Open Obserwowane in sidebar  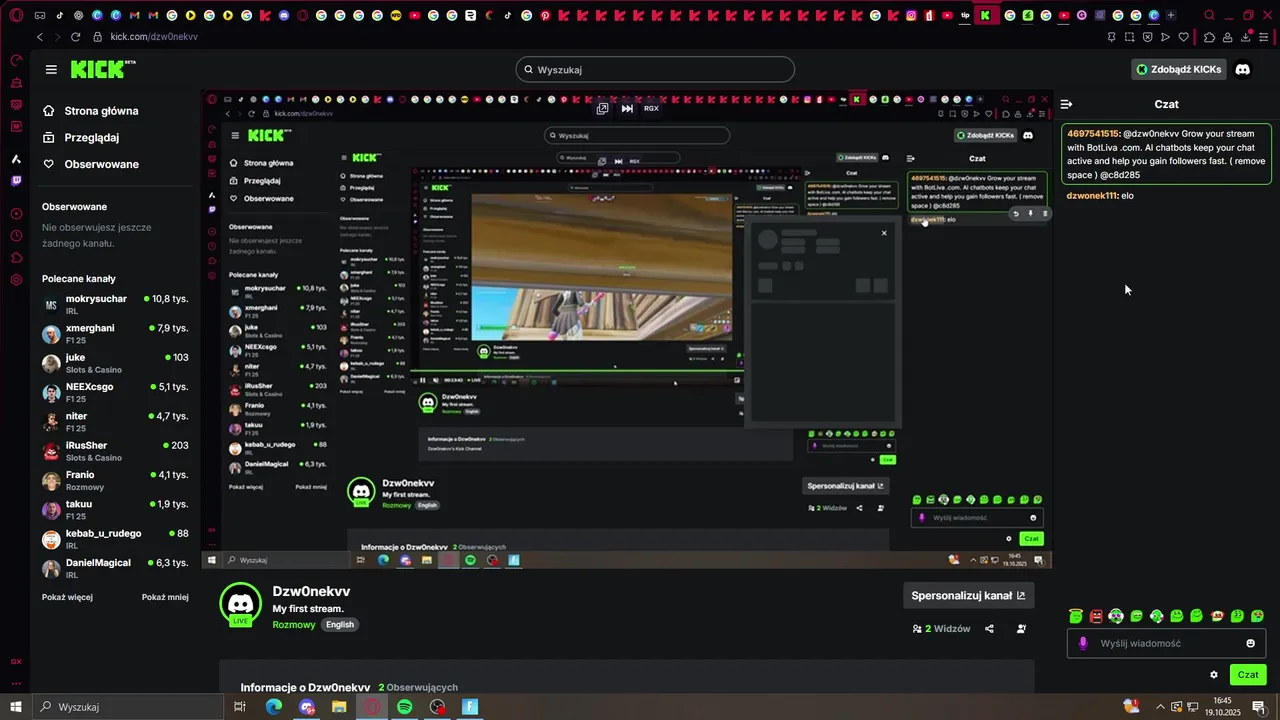click(101, 164)
